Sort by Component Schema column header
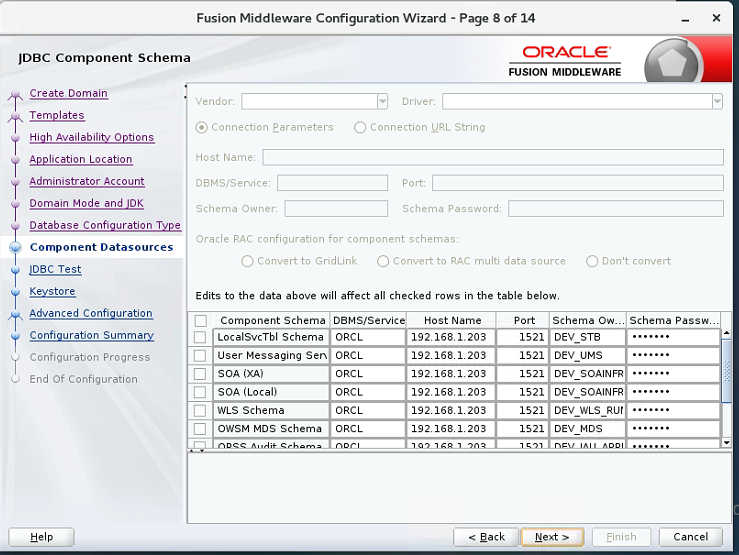 [x=272, y=320]
